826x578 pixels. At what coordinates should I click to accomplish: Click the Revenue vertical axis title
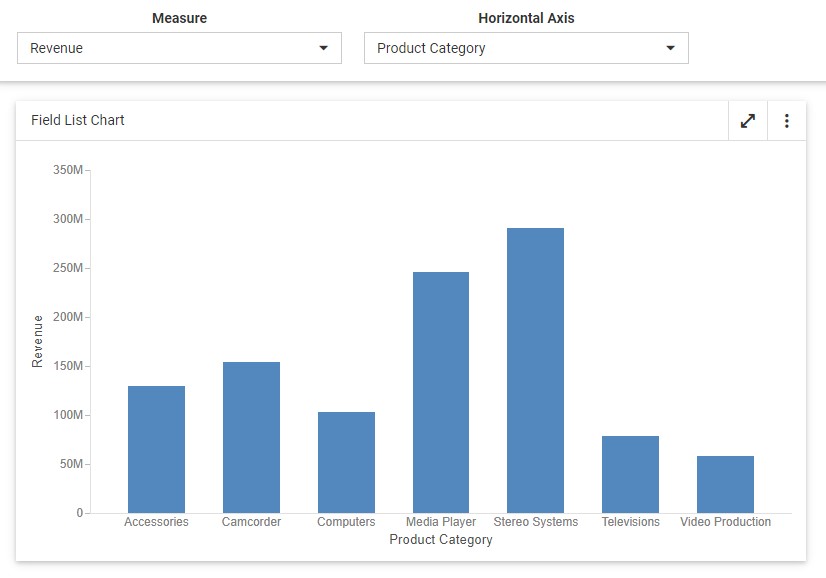point(38,341)
